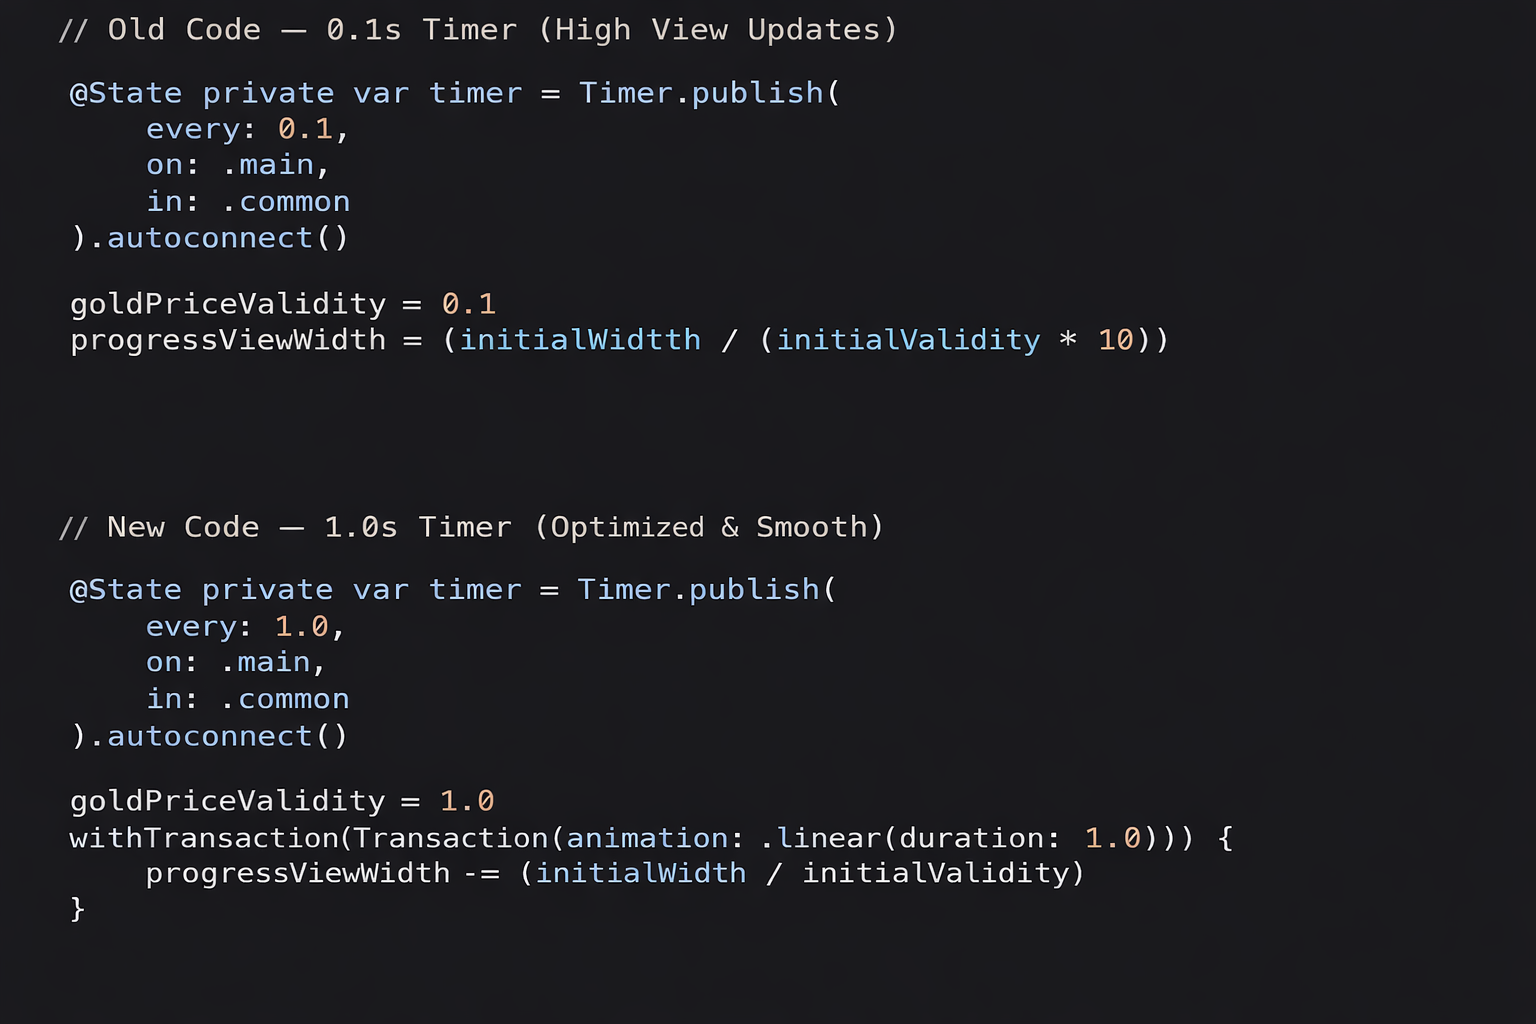Image resolution: width=1536 pixels, height=1024 pixels.
Task: Click the "New Code — 1.0s Timer" comment line
Action: (471, 527)
